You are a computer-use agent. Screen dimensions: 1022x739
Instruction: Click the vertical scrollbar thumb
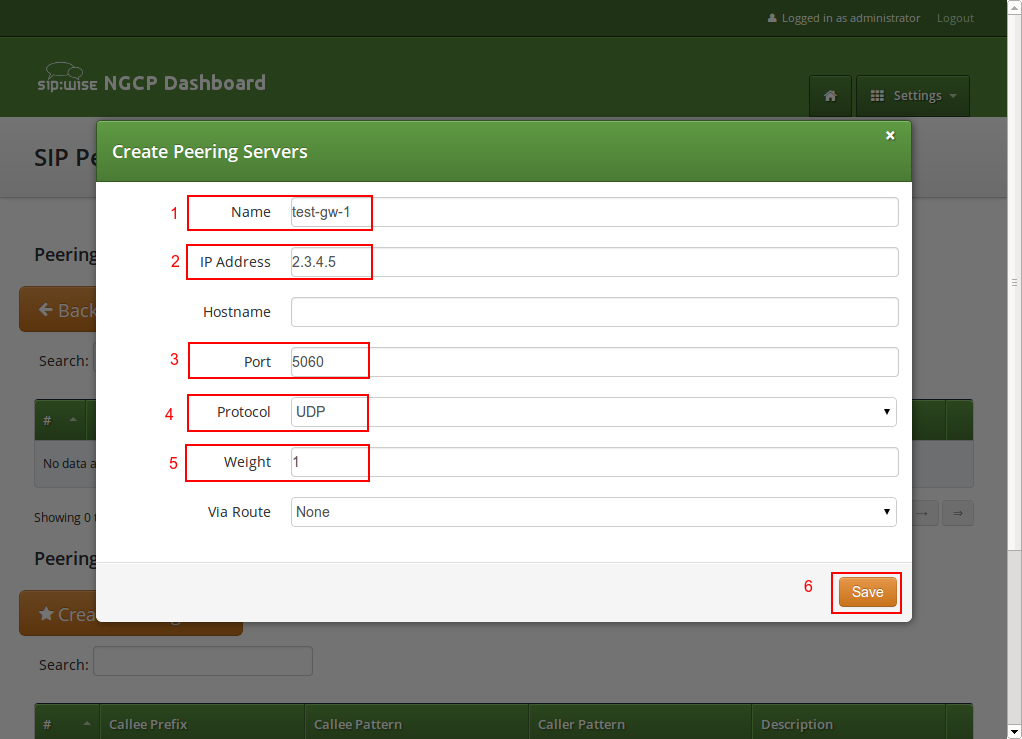(1015, 282)
